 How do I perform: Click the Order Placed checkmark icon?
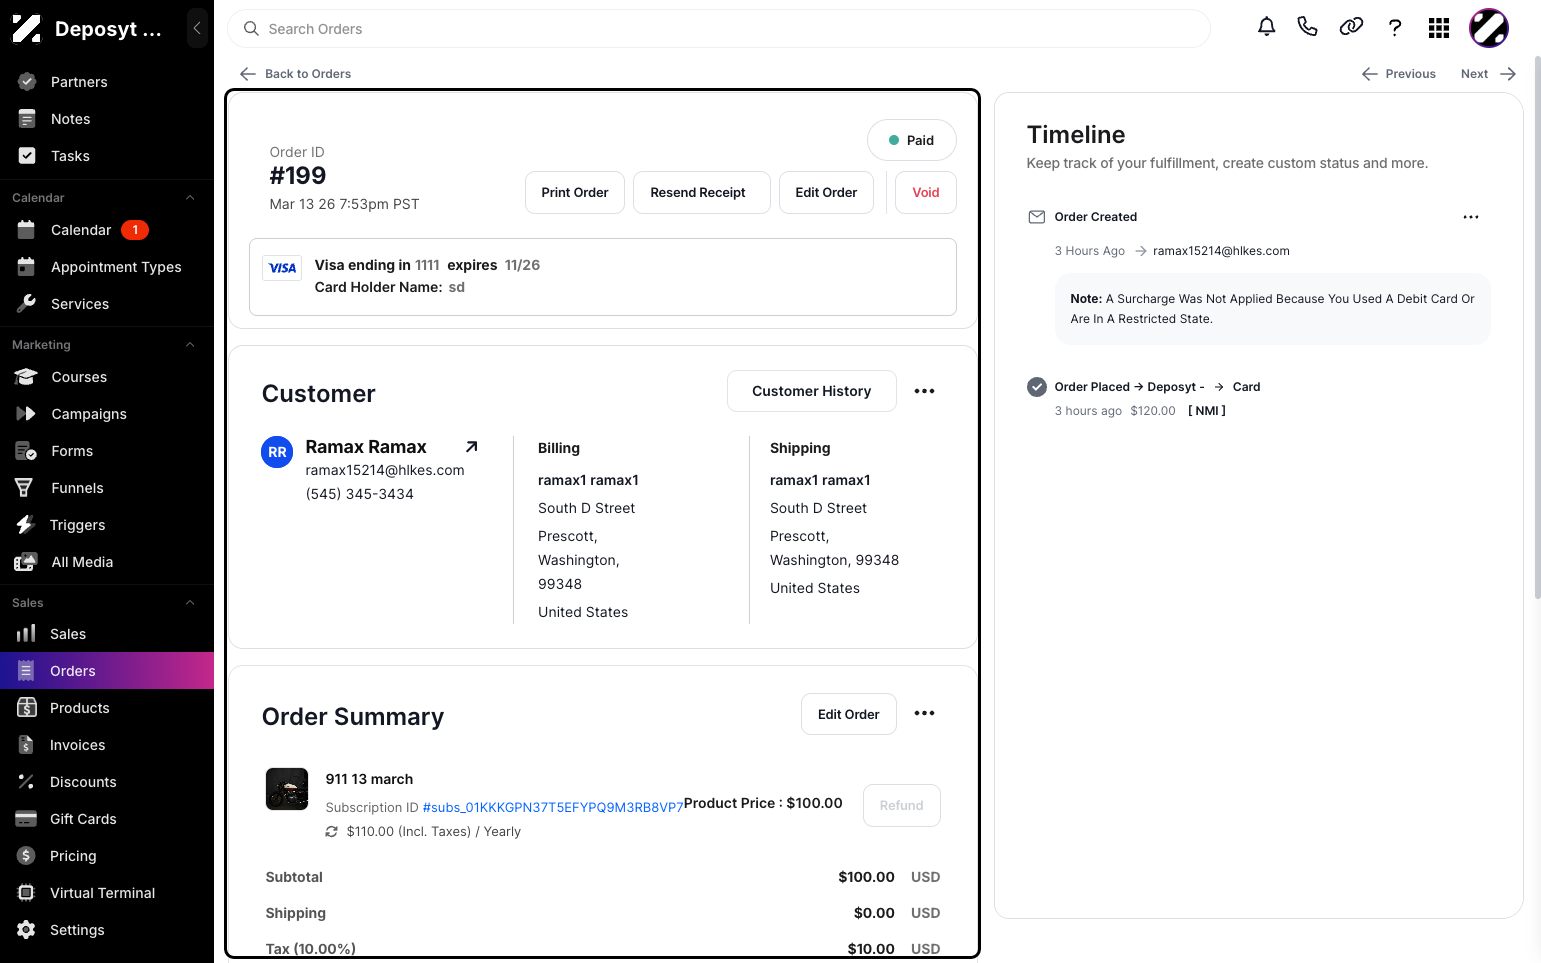(1037, 387)
